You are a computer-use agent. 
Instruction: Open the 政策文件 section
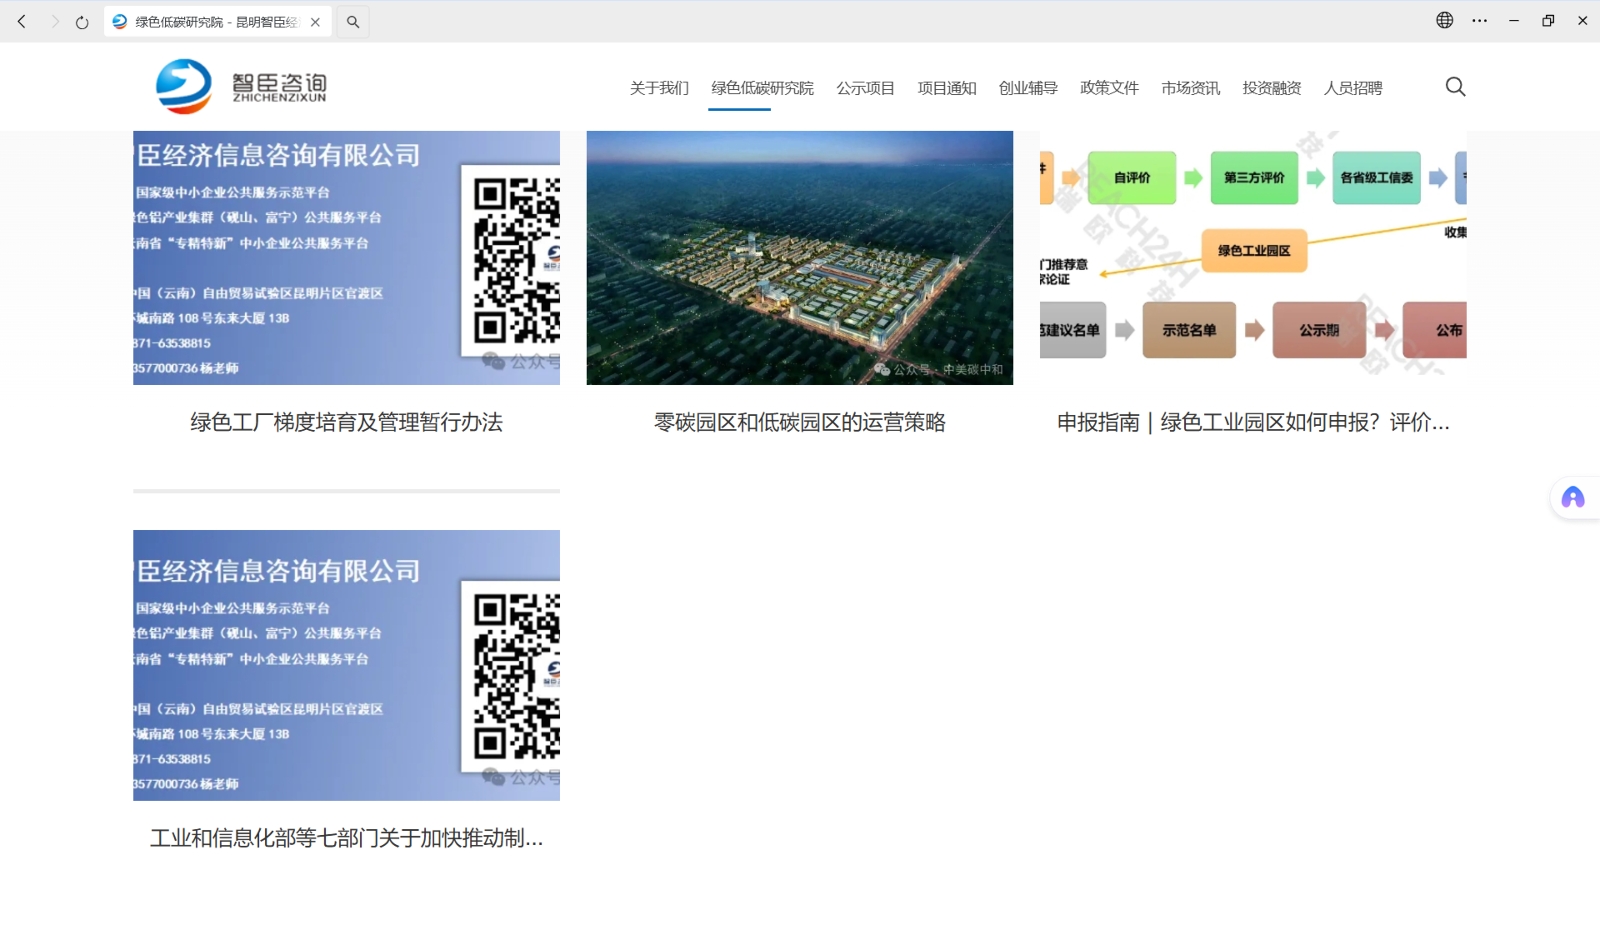tap(1108, 88)
